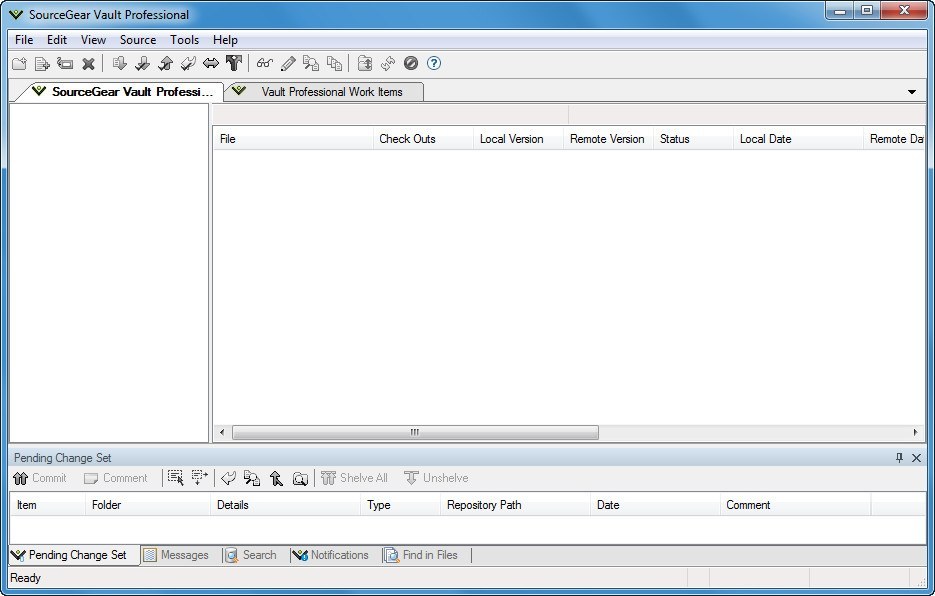
Task: Click the Create Folder toolbar icon
Action: tap(20, 63)
